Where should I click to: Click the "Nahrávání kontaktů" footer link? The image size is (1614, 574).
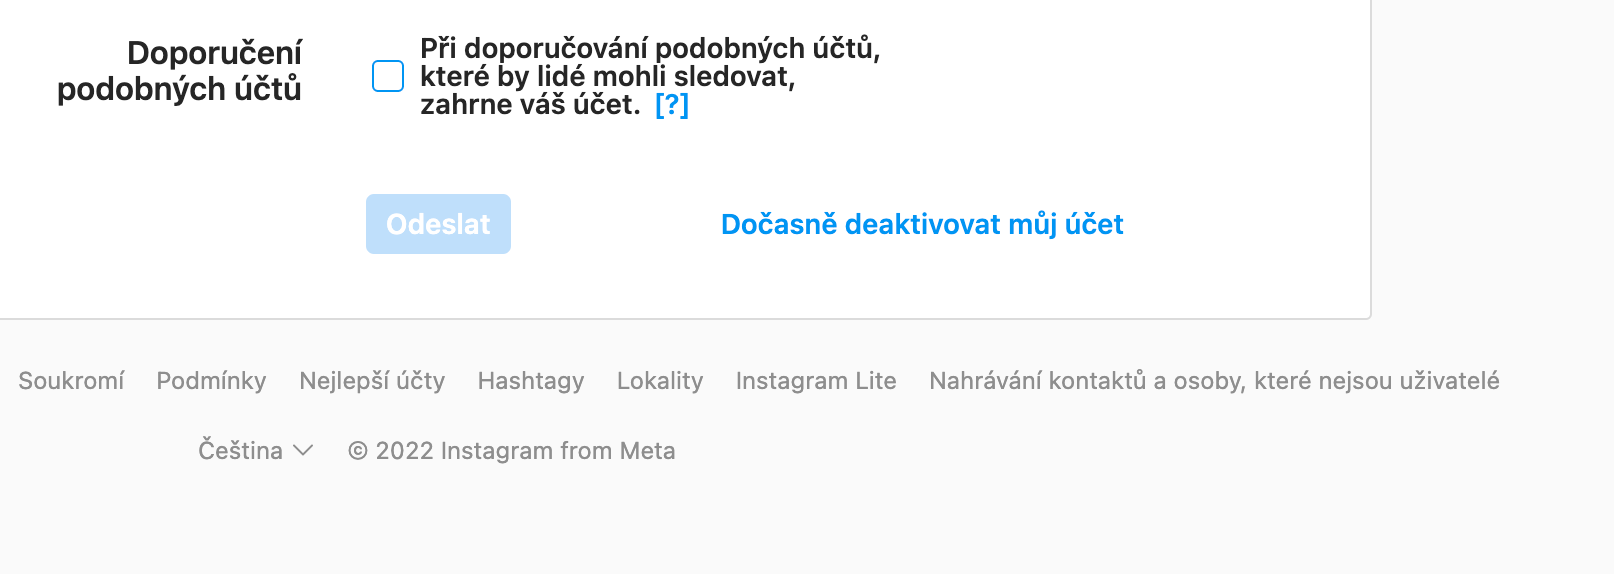pos(1214,381)
